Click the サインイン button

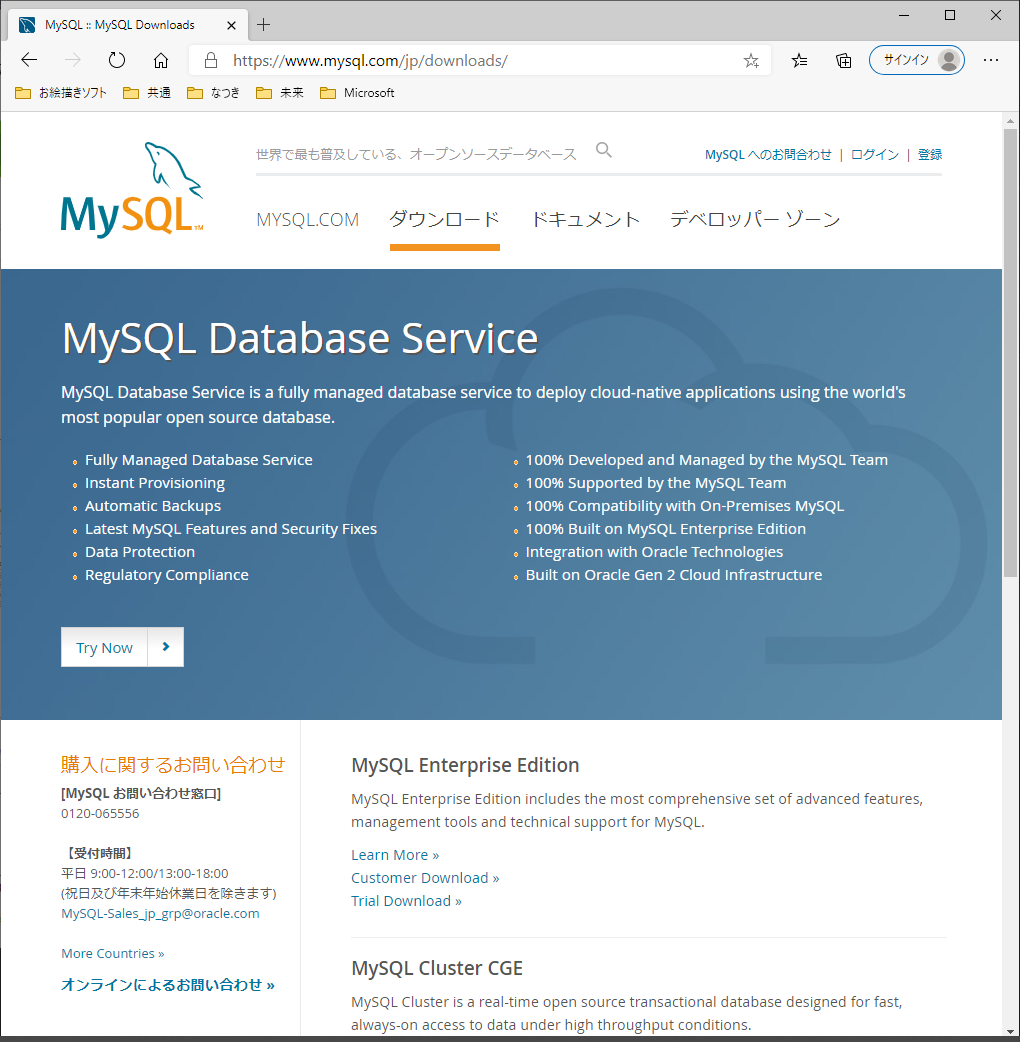click(x=916, y=60)
